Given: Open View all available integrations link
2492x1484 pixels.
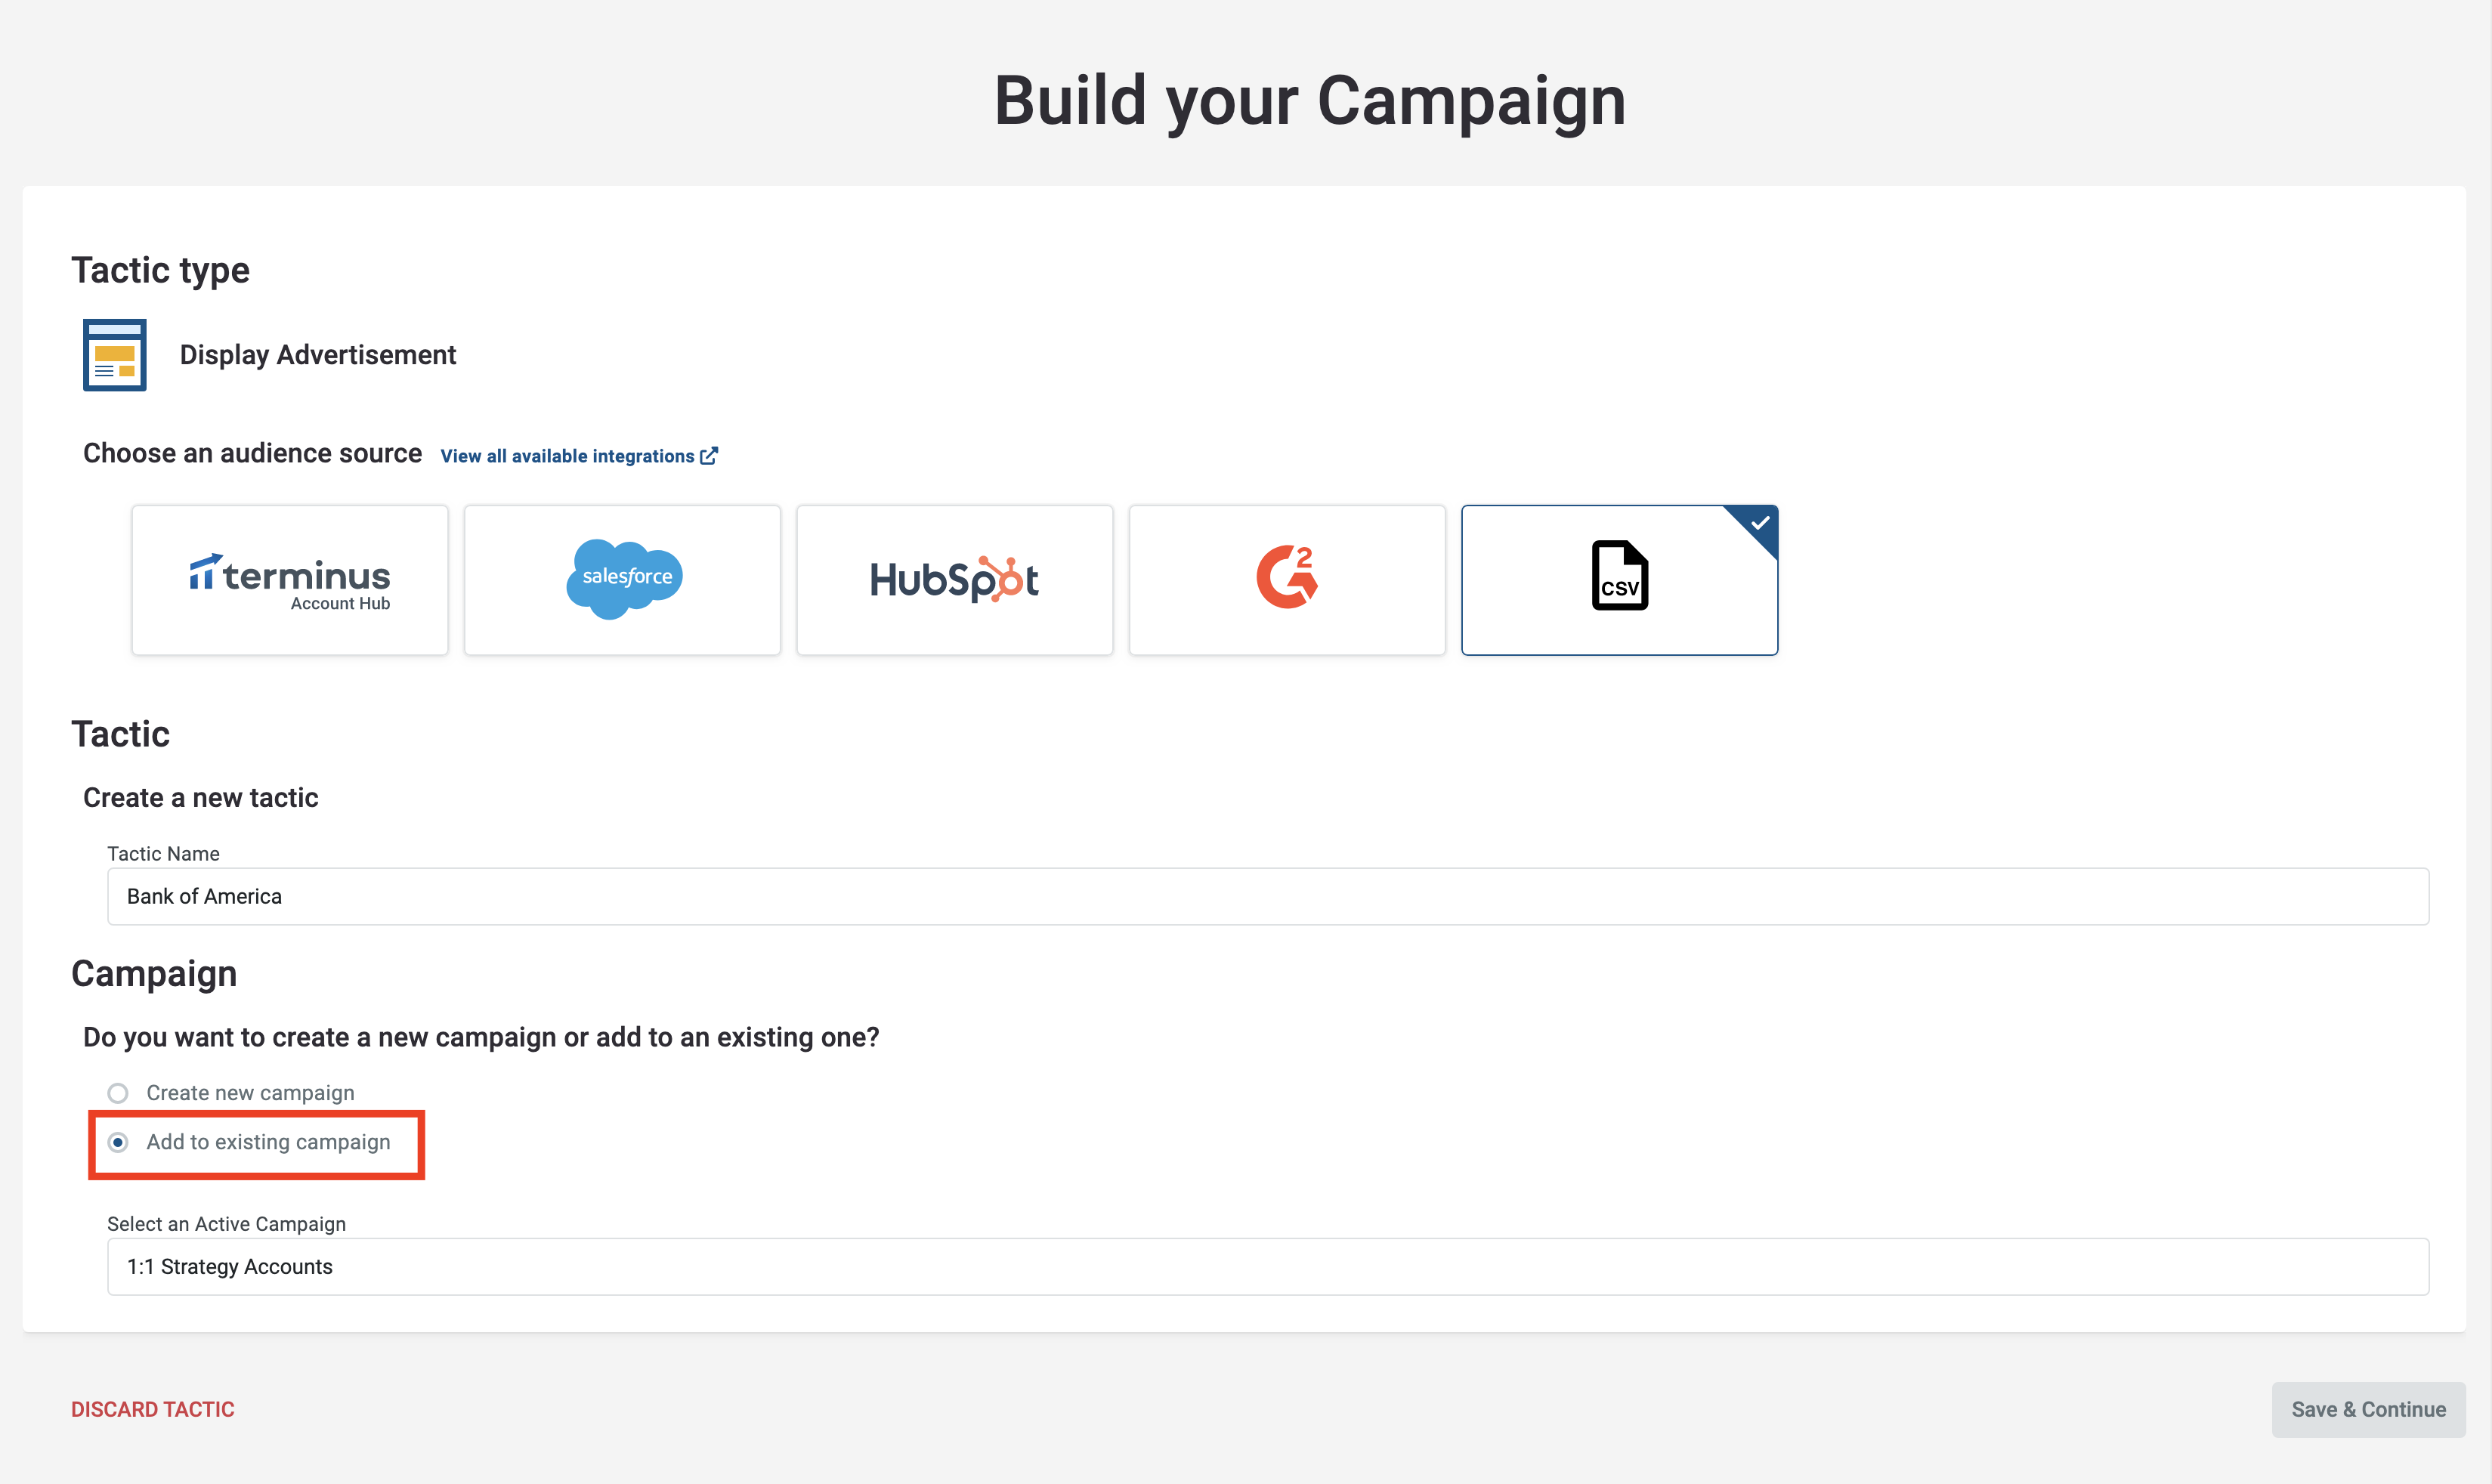Looking at the screenshot, I should [567, 456].
